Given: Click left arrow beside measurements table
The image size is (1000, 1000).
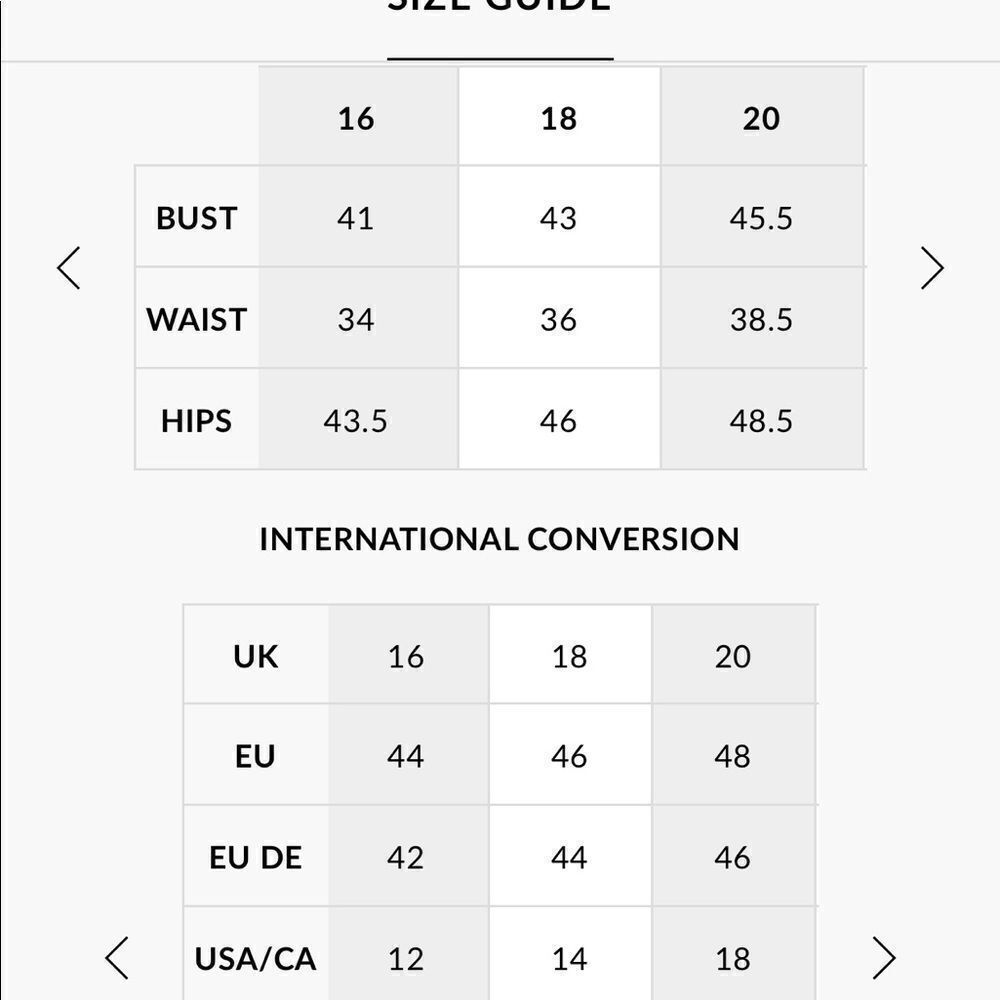Looking at the screenshot, I should click(x=69, y=268).
